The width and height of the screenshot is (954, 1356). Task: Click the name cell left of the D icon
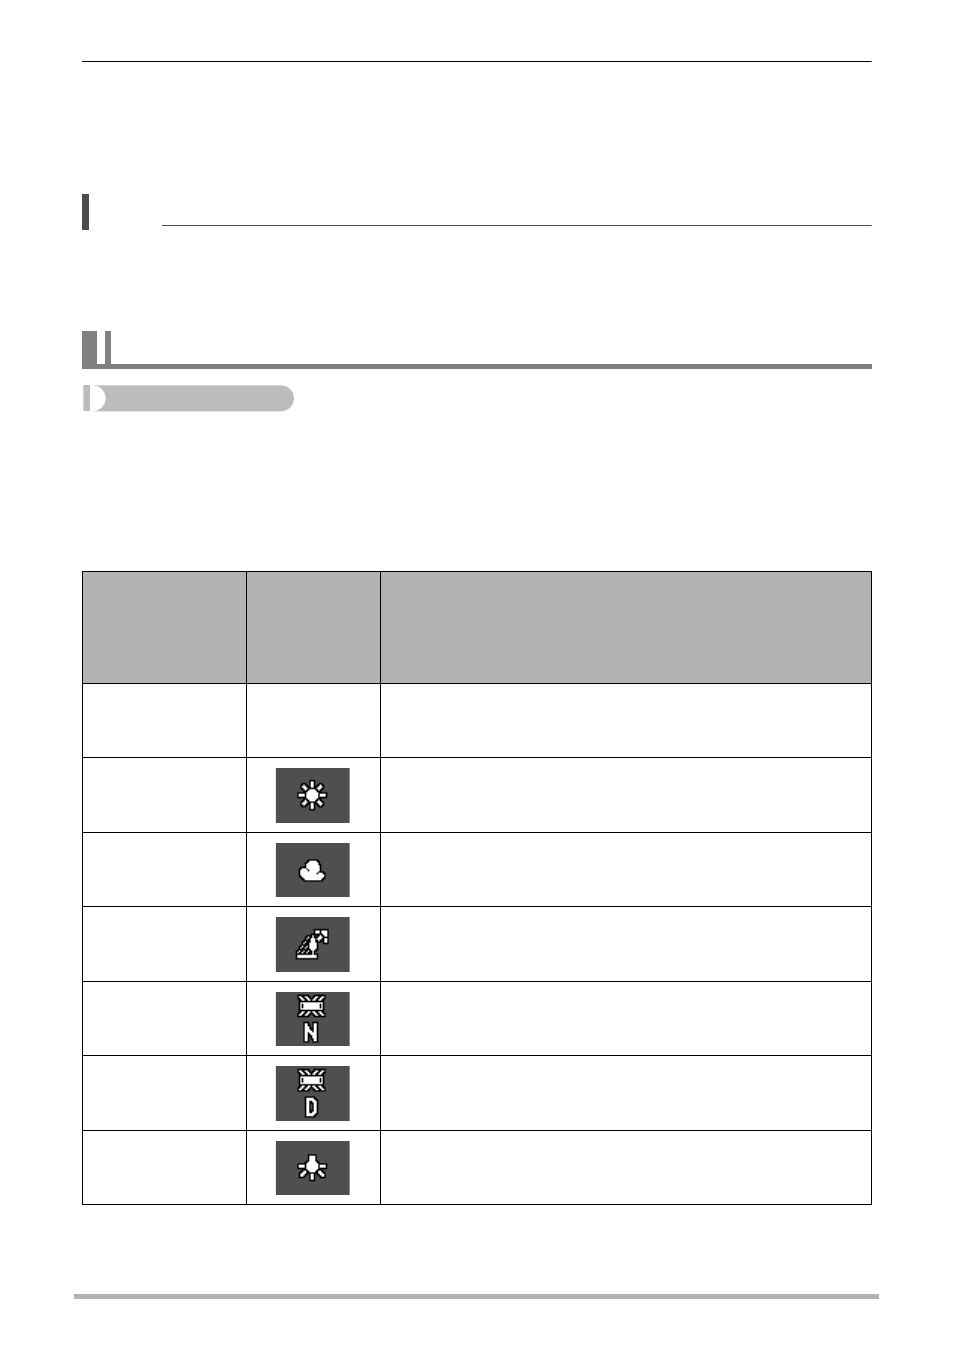(x=164, y=1093)
